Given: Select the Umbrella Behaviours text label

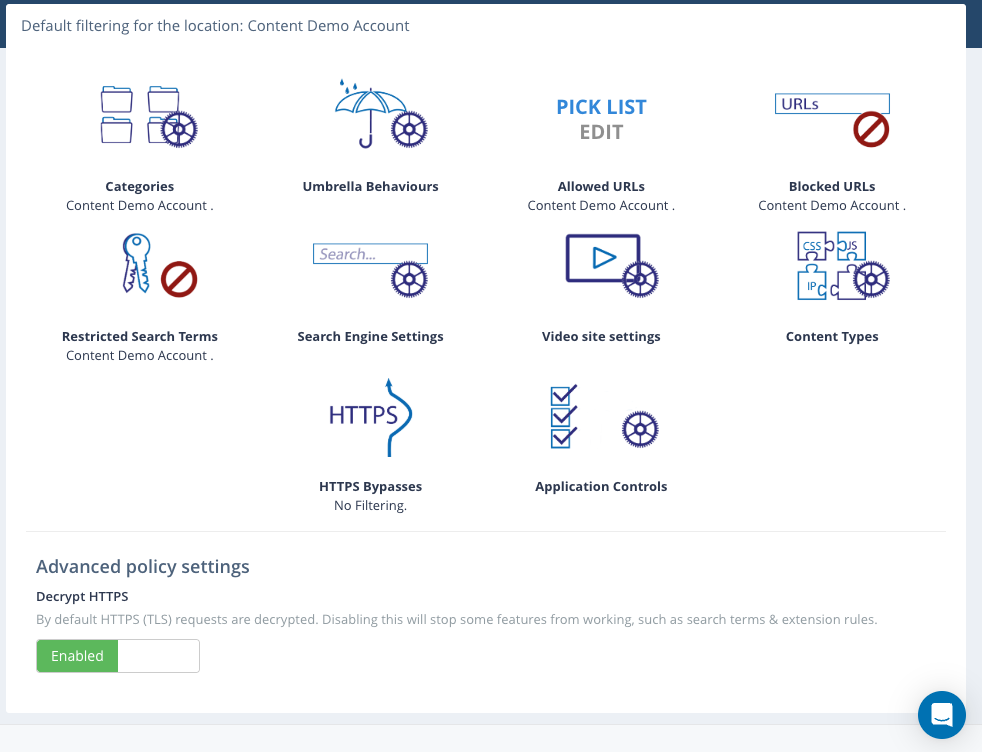Looking at the screenshot, I should tap(370, 186).
